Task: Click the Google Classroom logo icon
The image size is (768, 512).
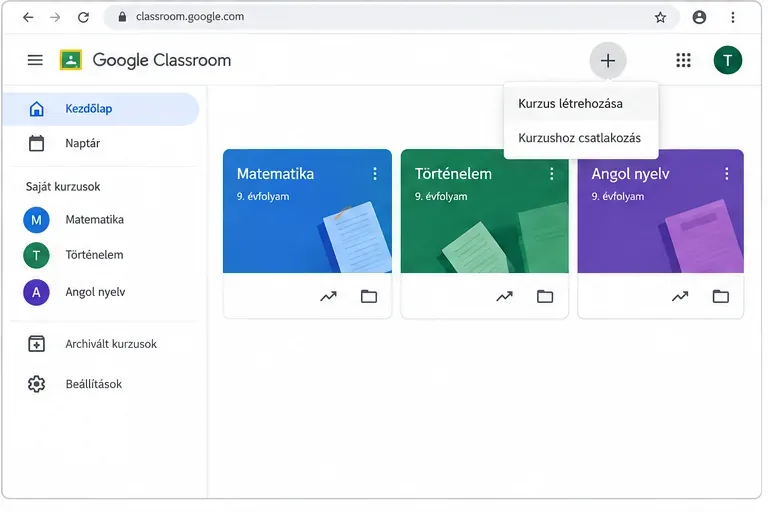Action: click(71, 60)
